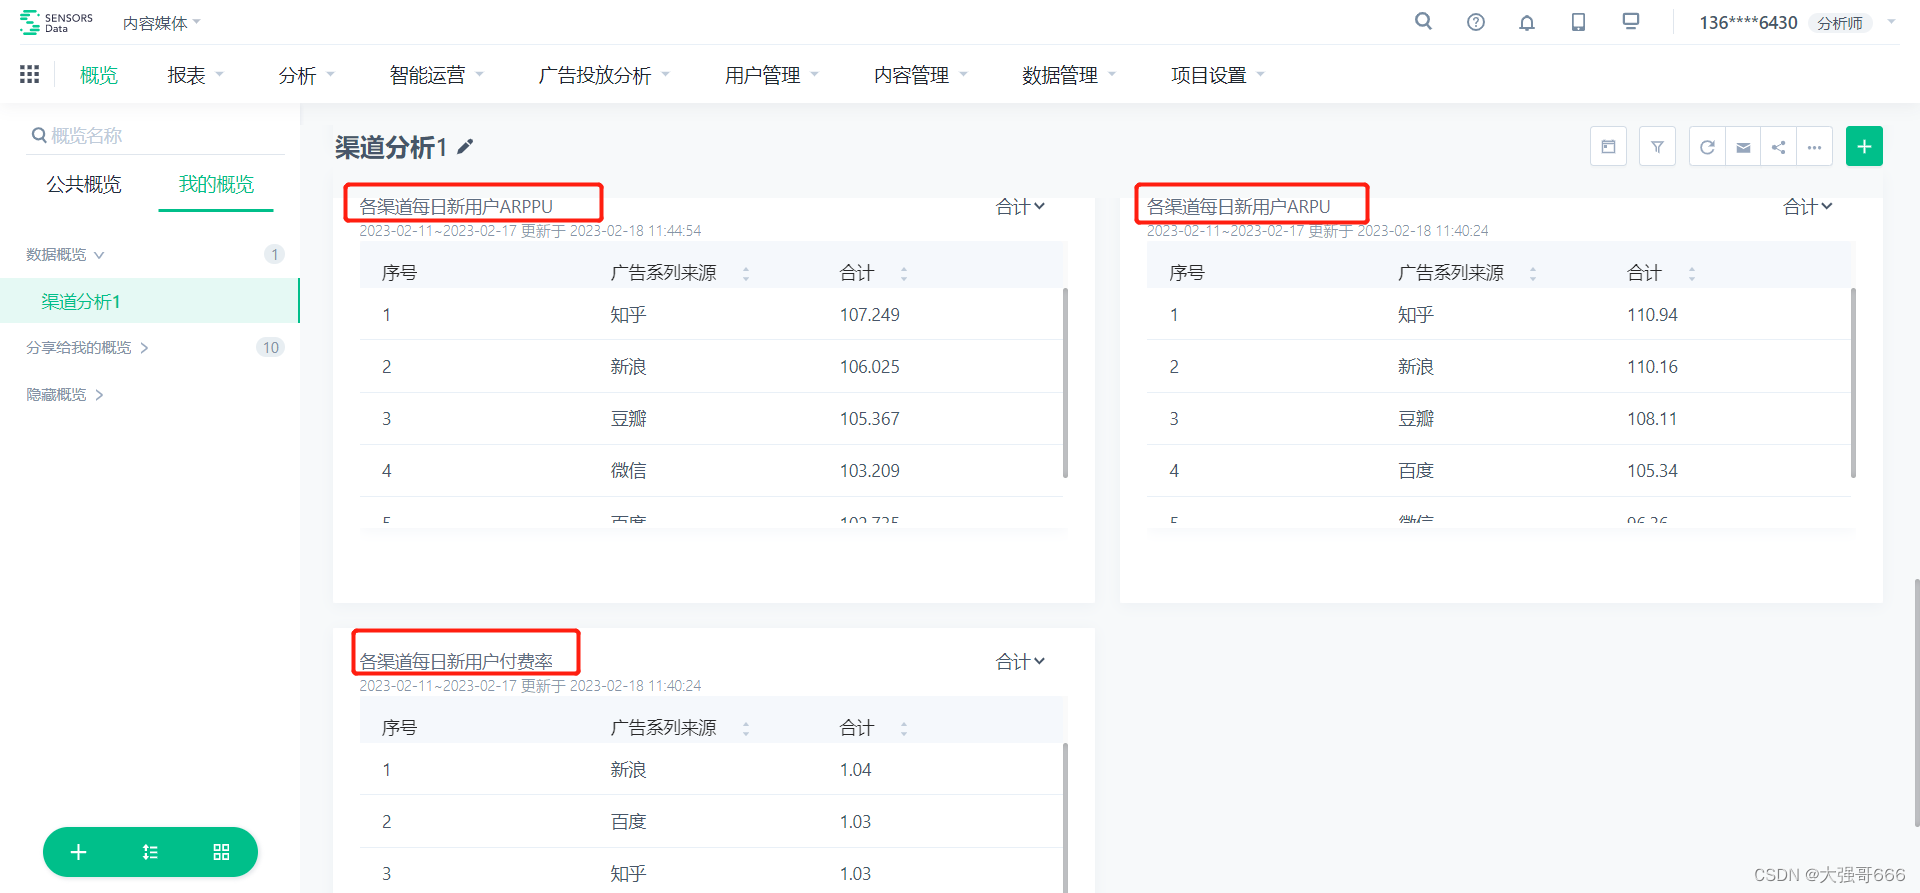The image size is (1920, 893).
Task: Open the apps grid menu icon
Action: coord(30,74)
